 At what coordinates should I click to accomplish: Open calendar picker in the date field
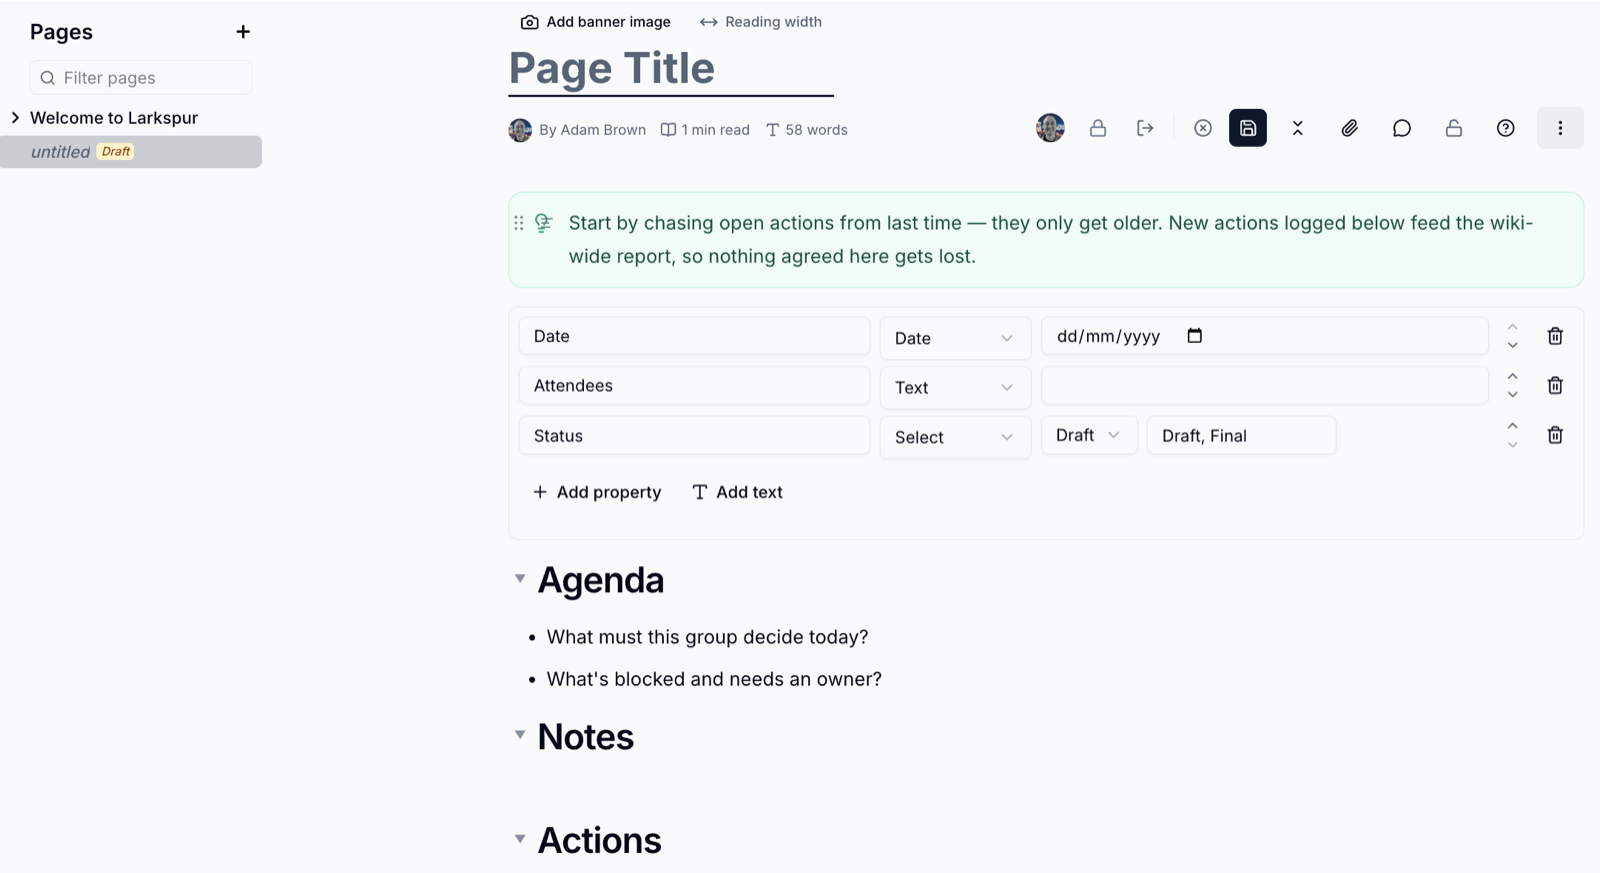pos(1194,336)
